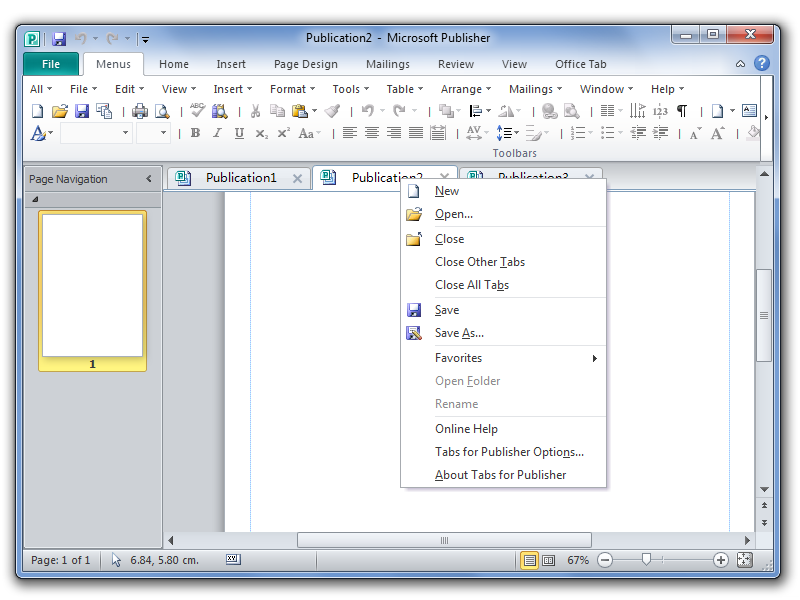Close the Publication1 tab with its X
Viewport: 800px width, 600px height.
(x=297, y=178)
